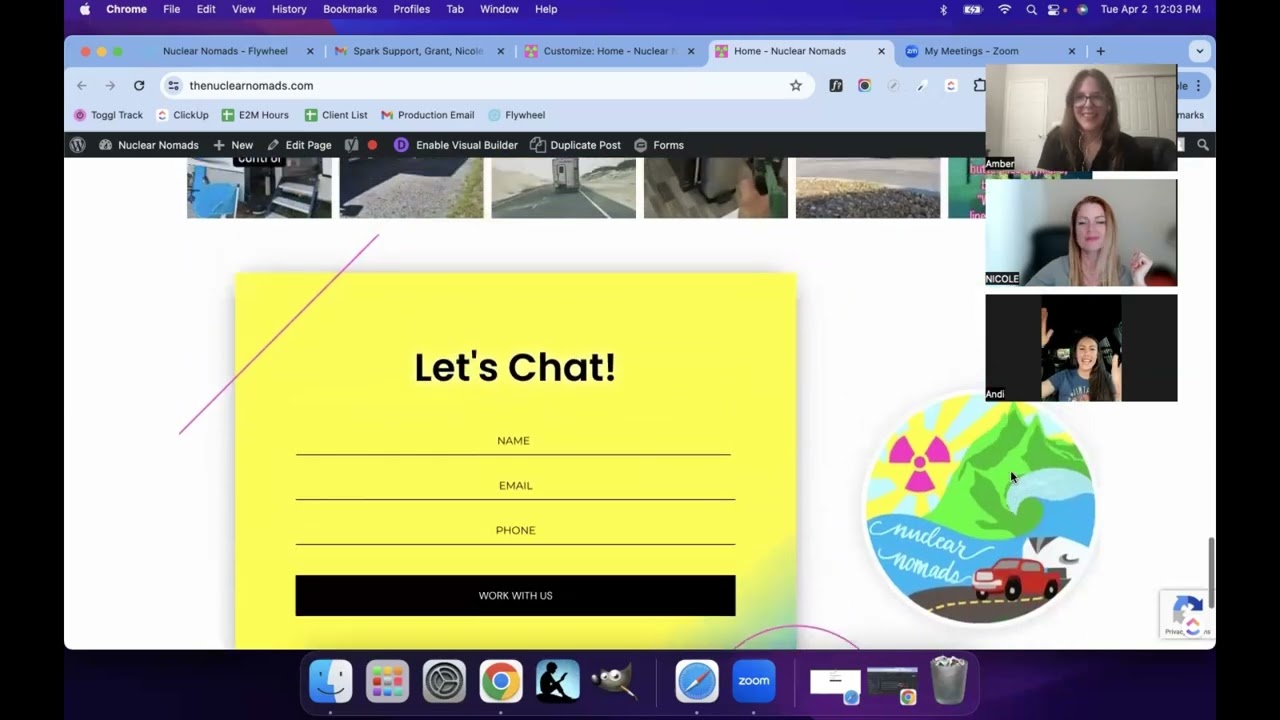Image resolution: width=1280 pixels, height=720 pixels.
Task: Open the History menu
Action: [289, 9]
